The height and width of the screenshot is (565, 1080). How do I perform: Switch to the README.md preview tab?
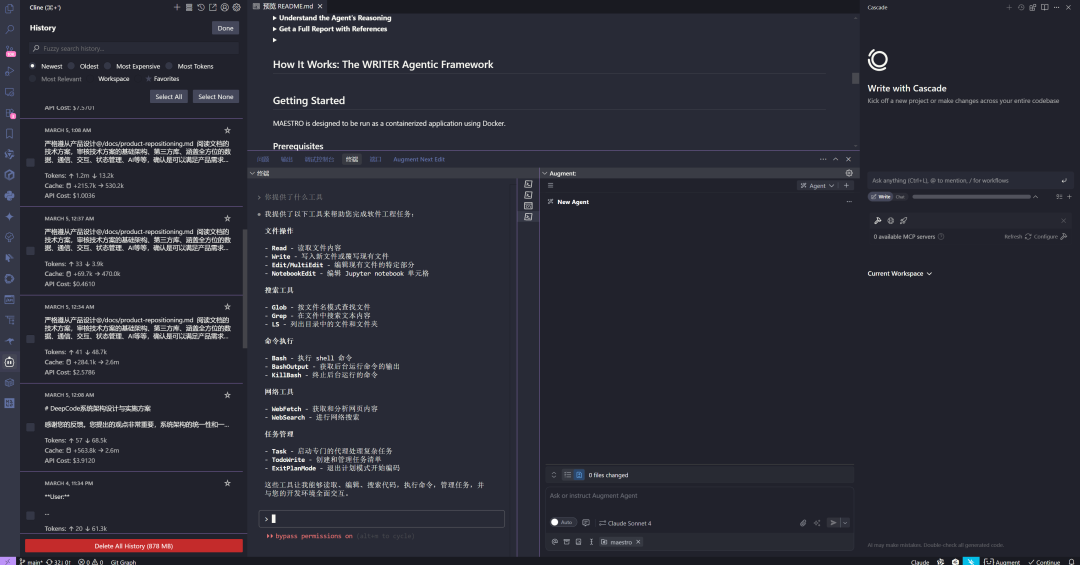click(288, 6)
